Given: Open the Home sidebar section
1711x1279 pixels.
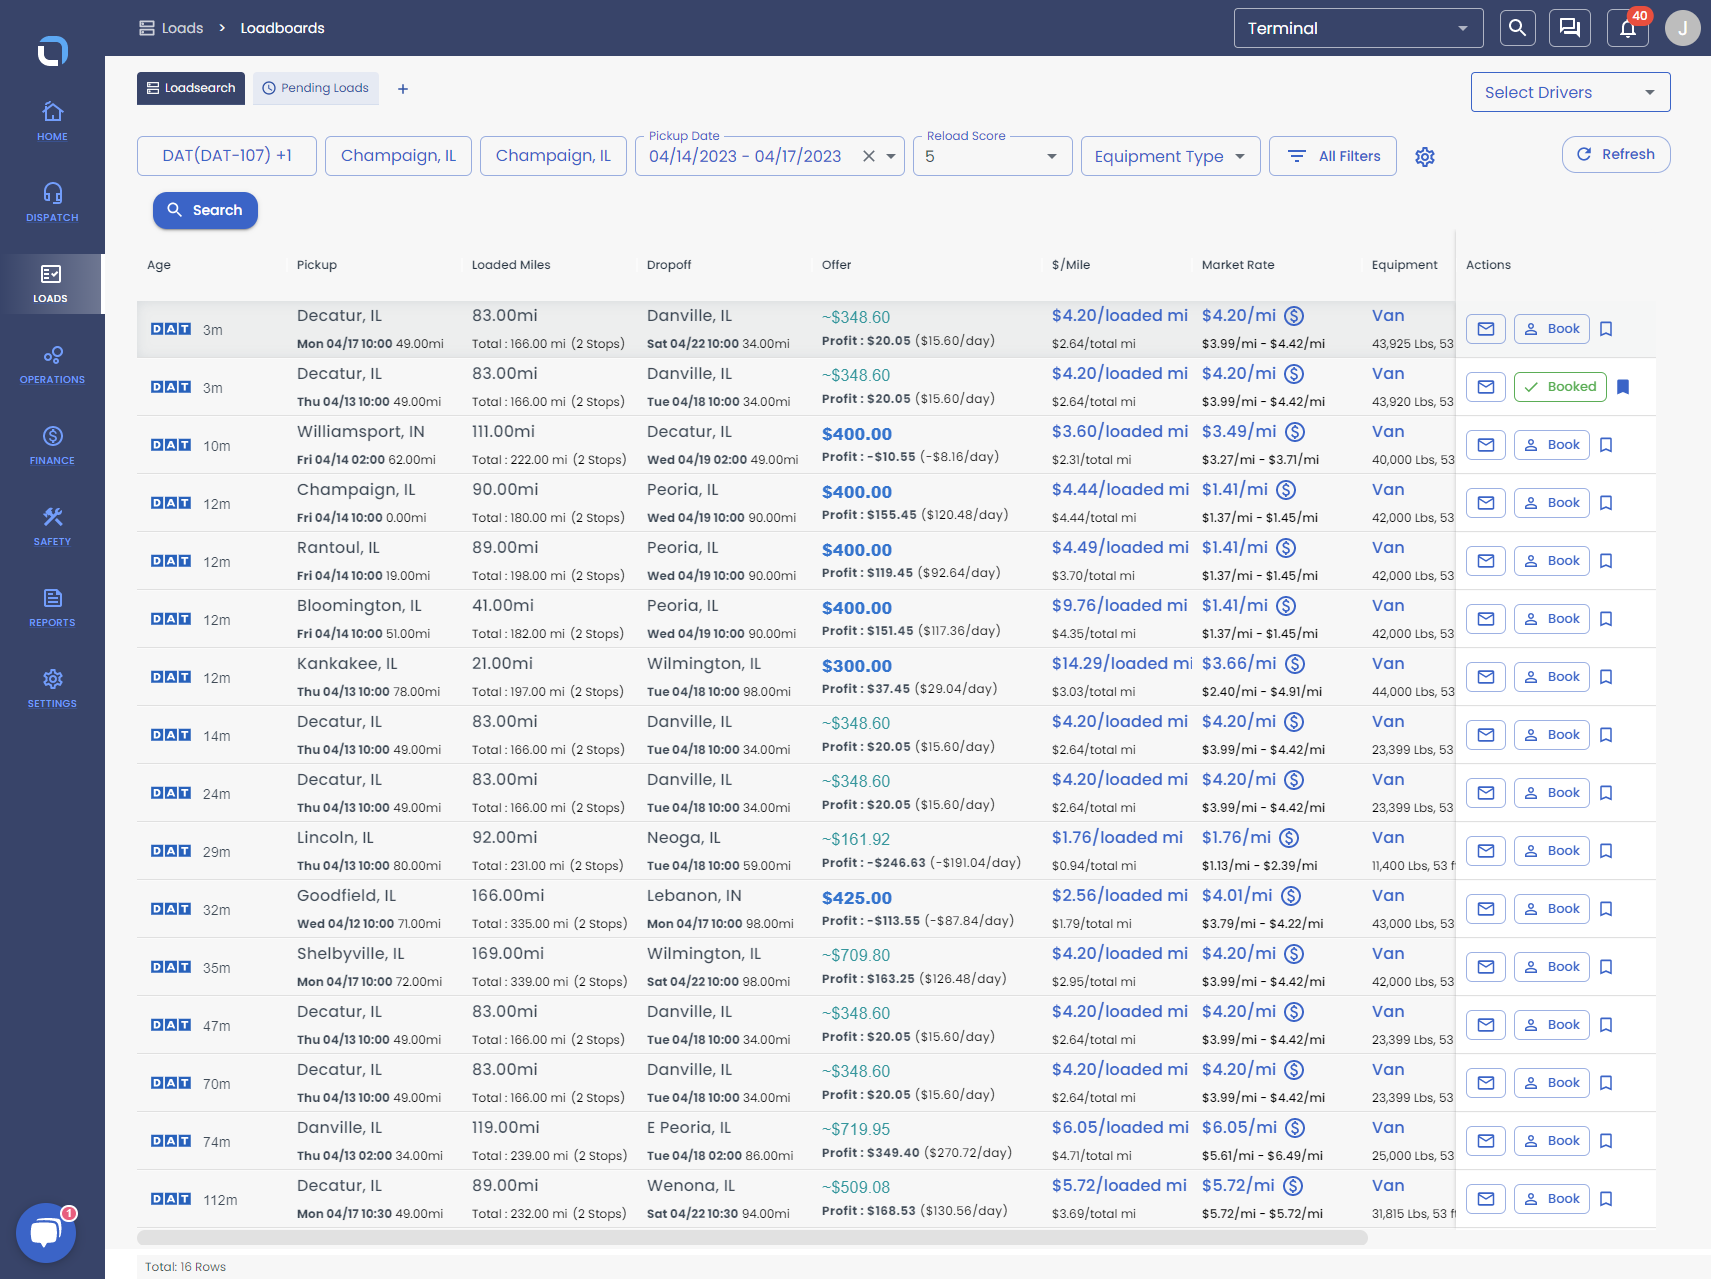Looking at the screenshot, I should point(52,121).
